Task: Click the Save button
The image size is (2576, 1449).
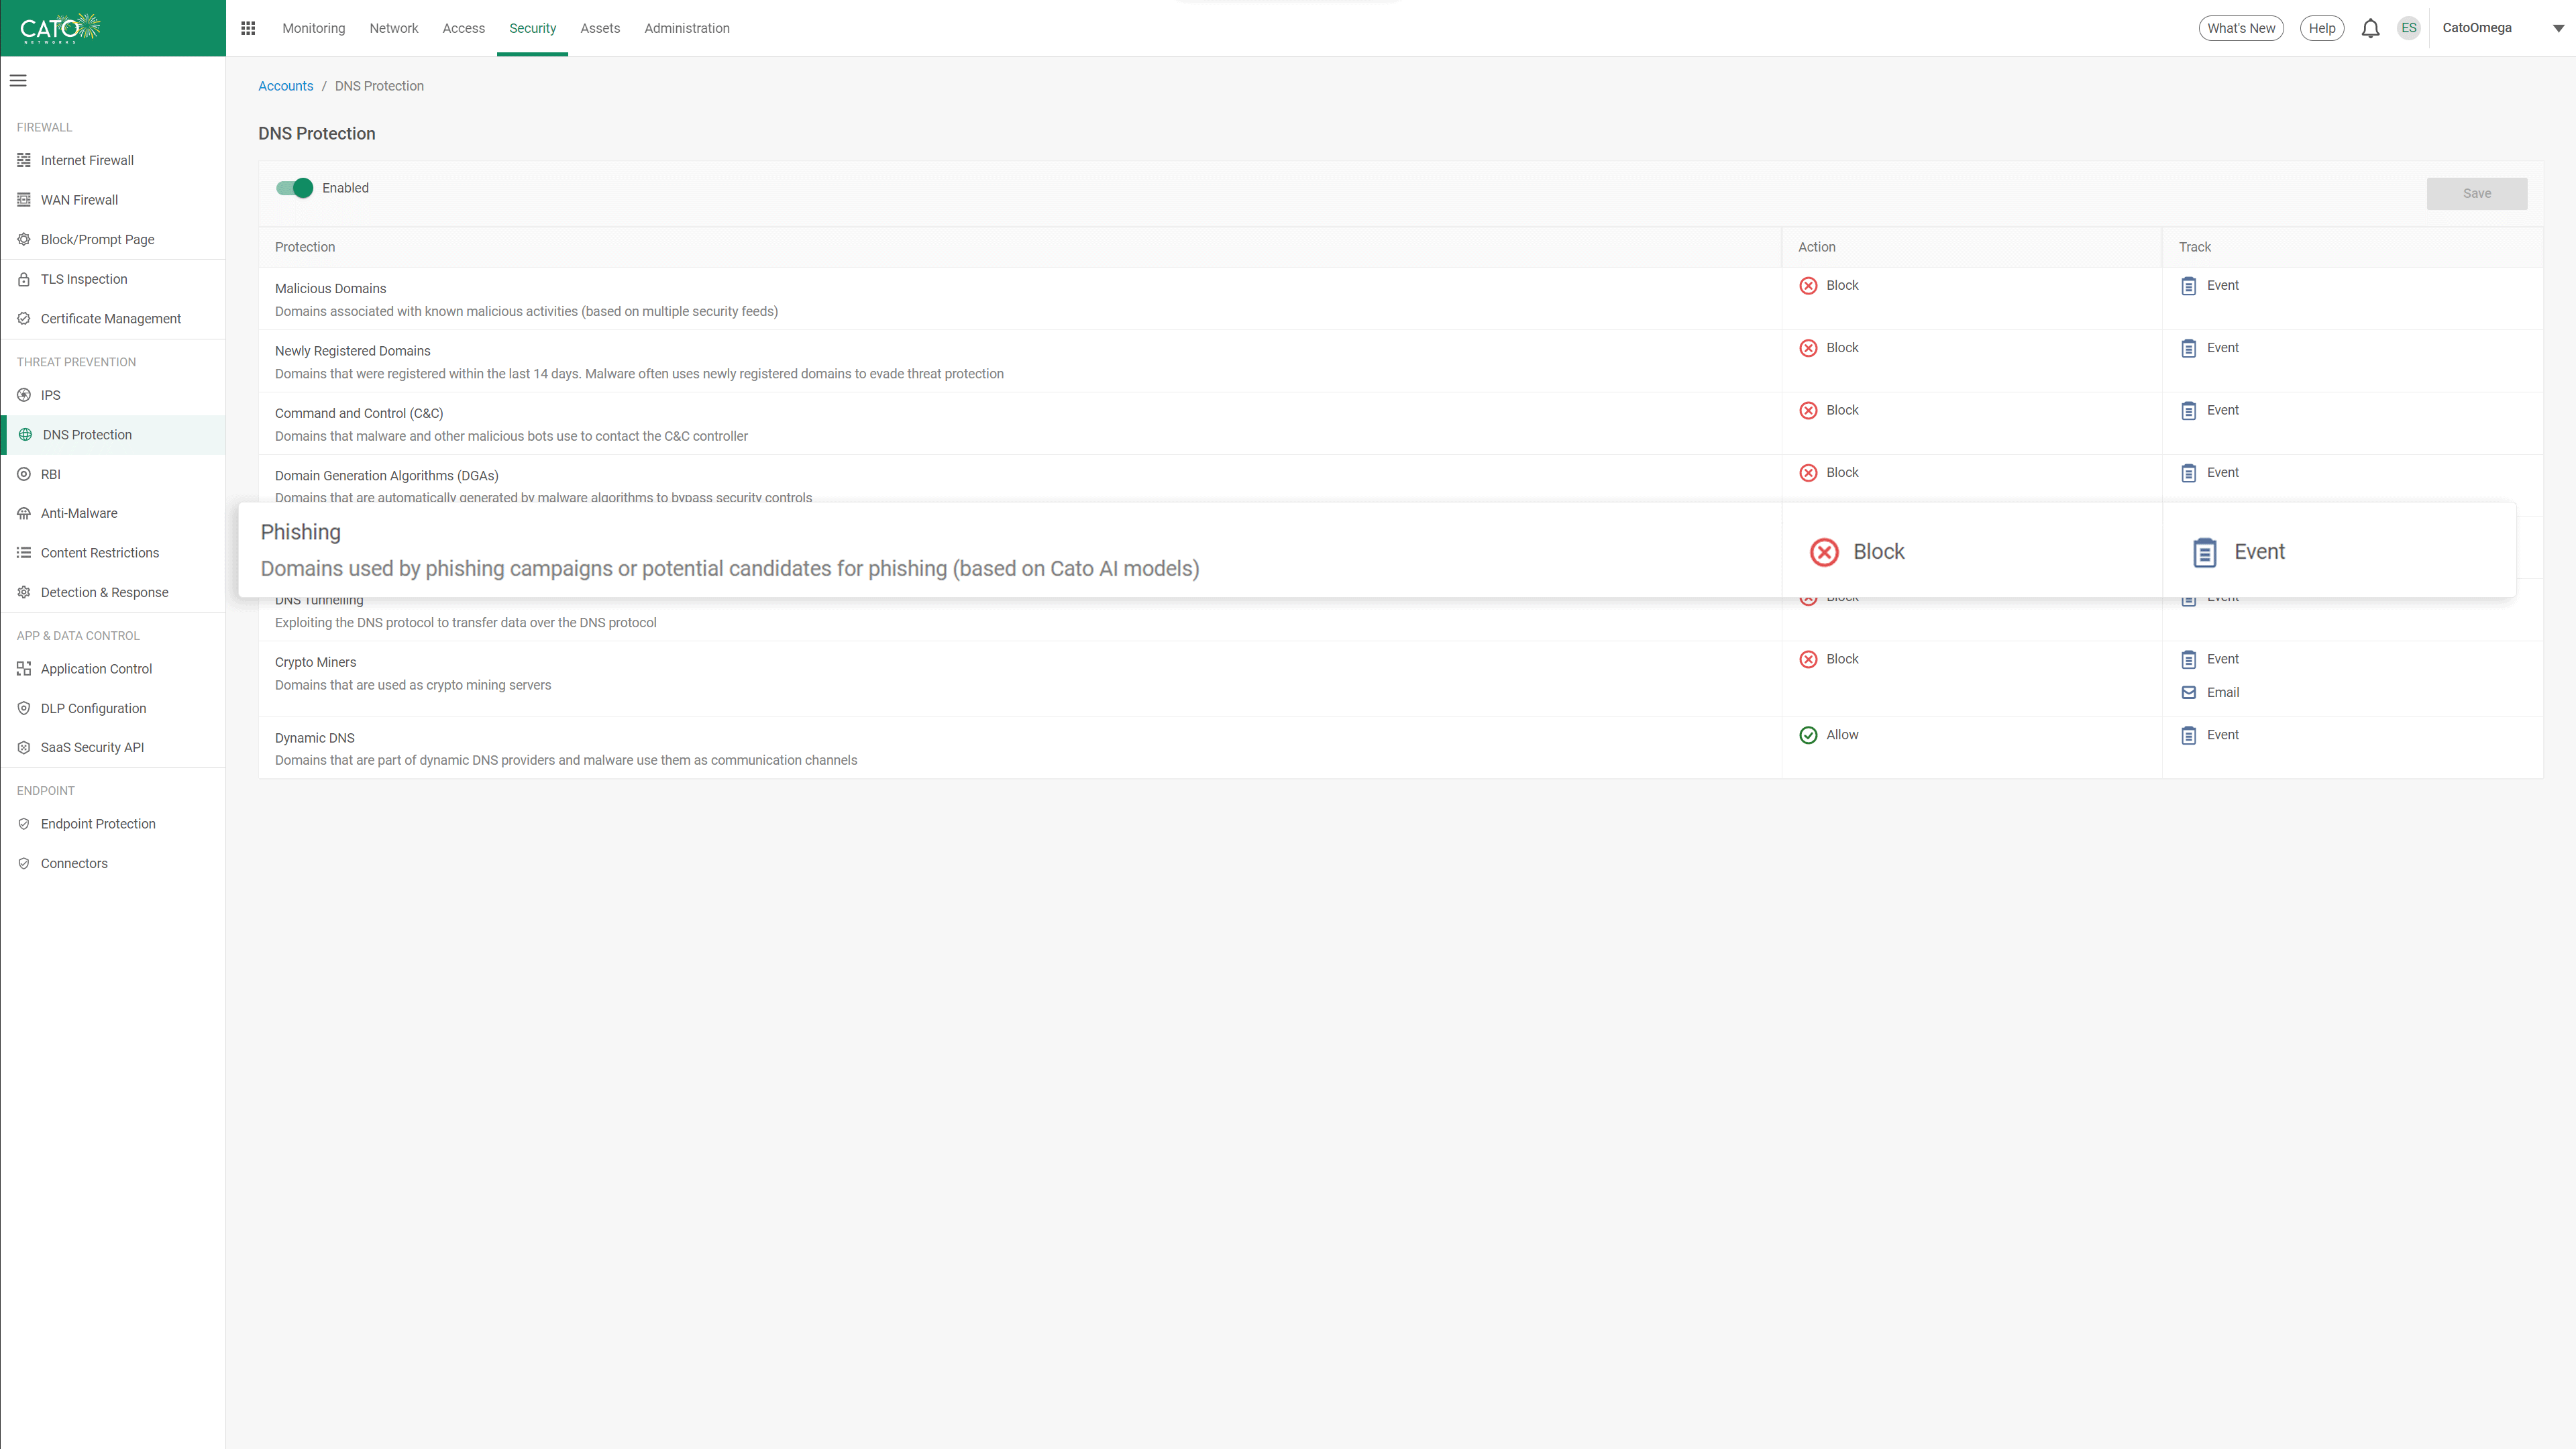Action: [2476, 194]
